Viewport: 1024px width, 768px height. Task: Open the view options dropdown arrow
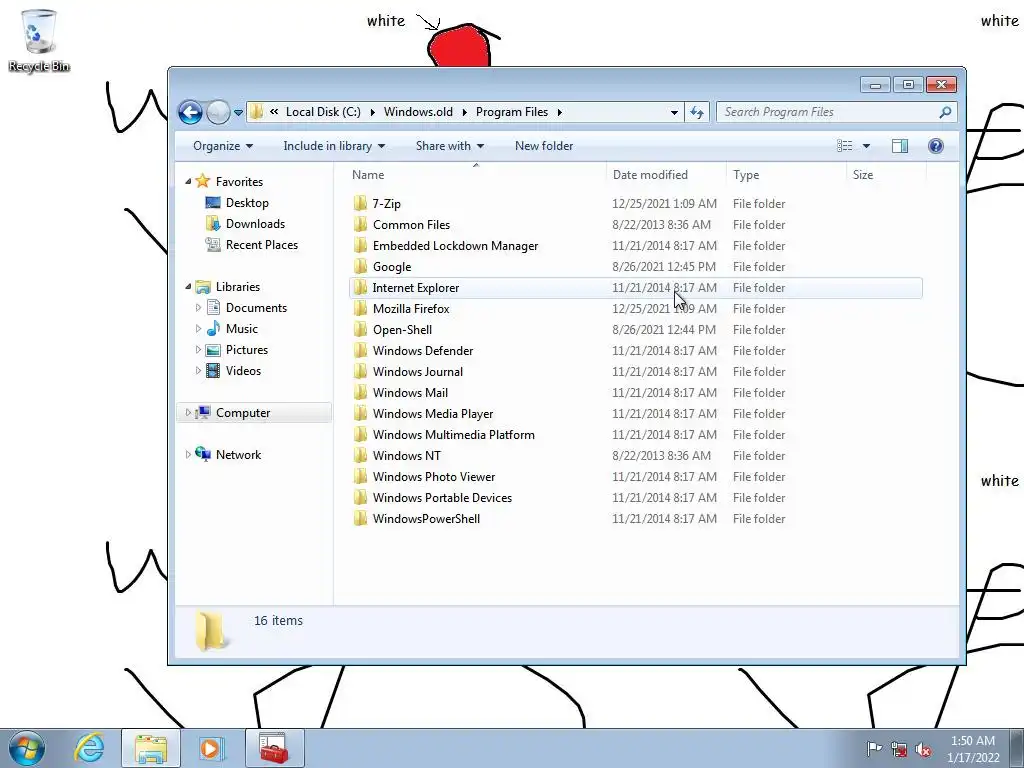[x=867, y=146]
